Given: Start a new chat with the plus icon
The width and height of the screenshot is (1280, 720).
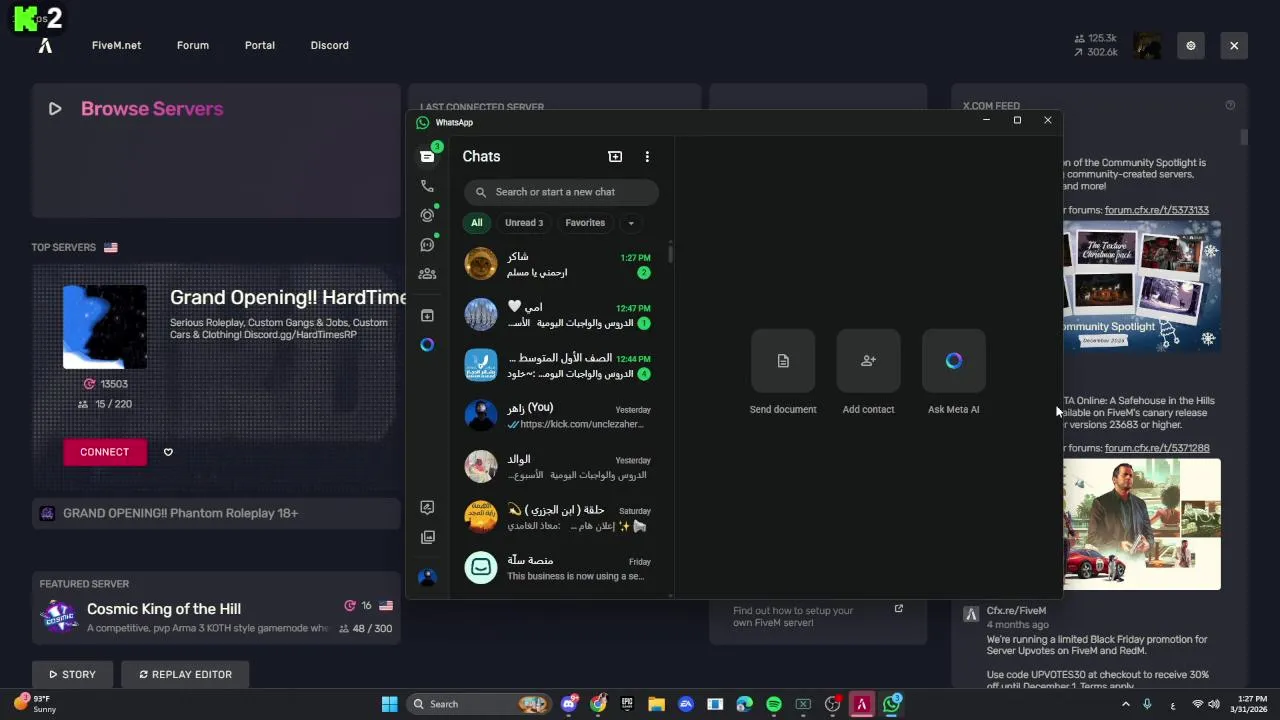Looking at the screenshot, I should 615,156.
